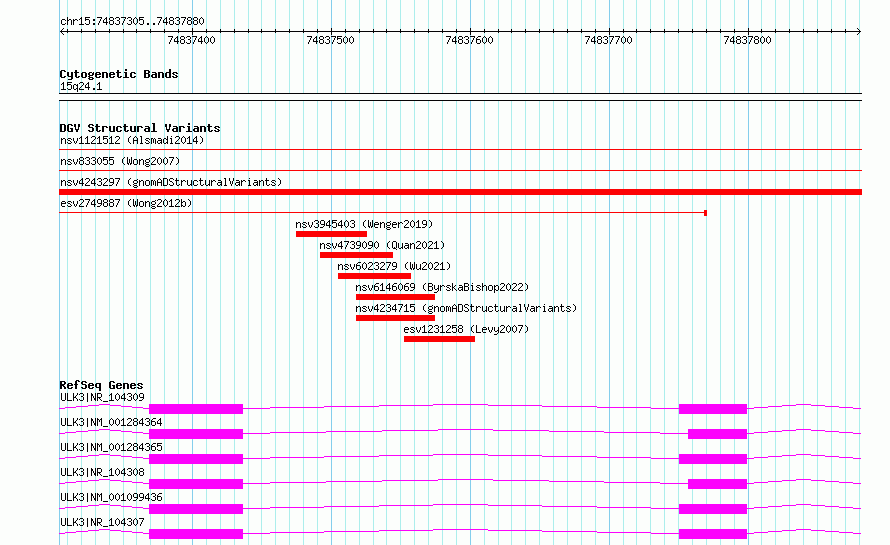Click the red end marker of esv2749887
The height and width of the screenshot is (545, 890).
coord(705,213)
